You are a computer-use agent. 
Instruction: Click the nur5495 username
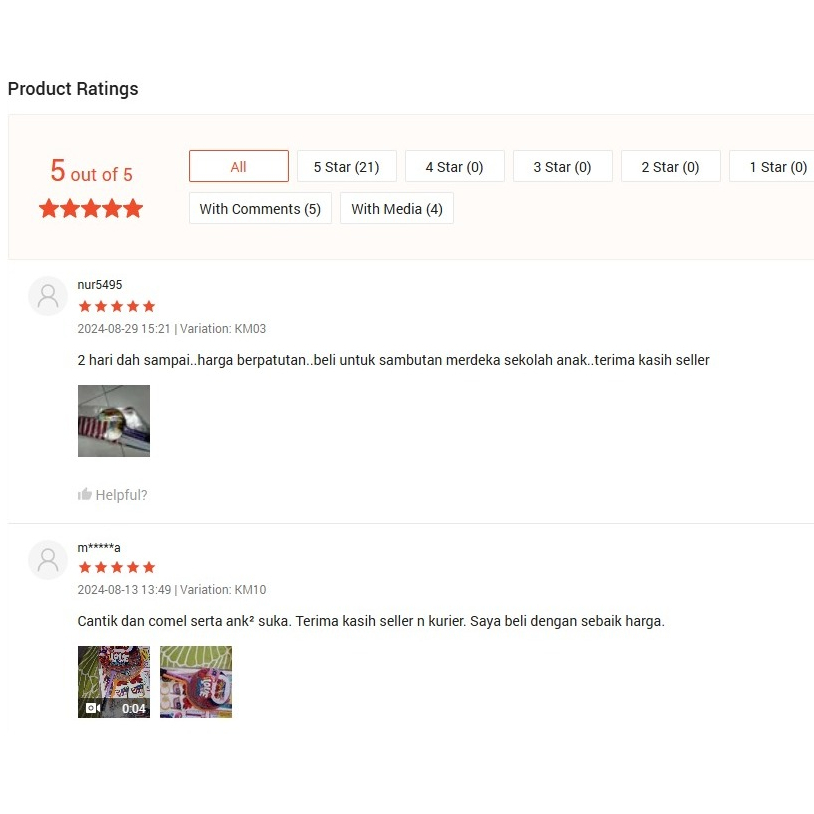pos(100,285)
